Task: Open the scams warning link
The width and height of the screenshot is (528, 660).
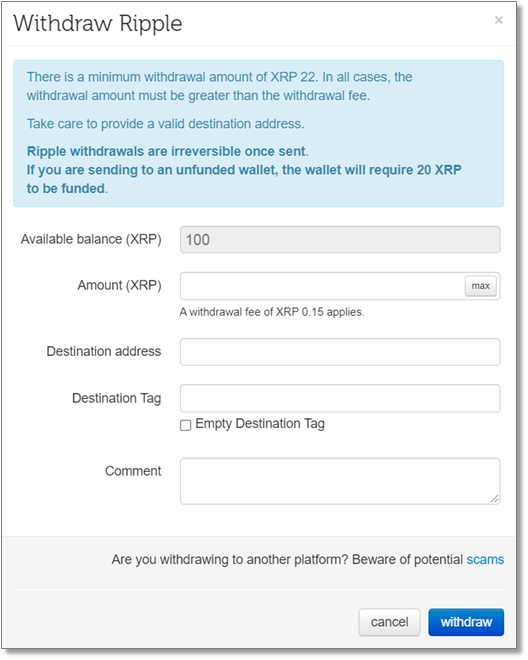Action: [x=485, y=559]
